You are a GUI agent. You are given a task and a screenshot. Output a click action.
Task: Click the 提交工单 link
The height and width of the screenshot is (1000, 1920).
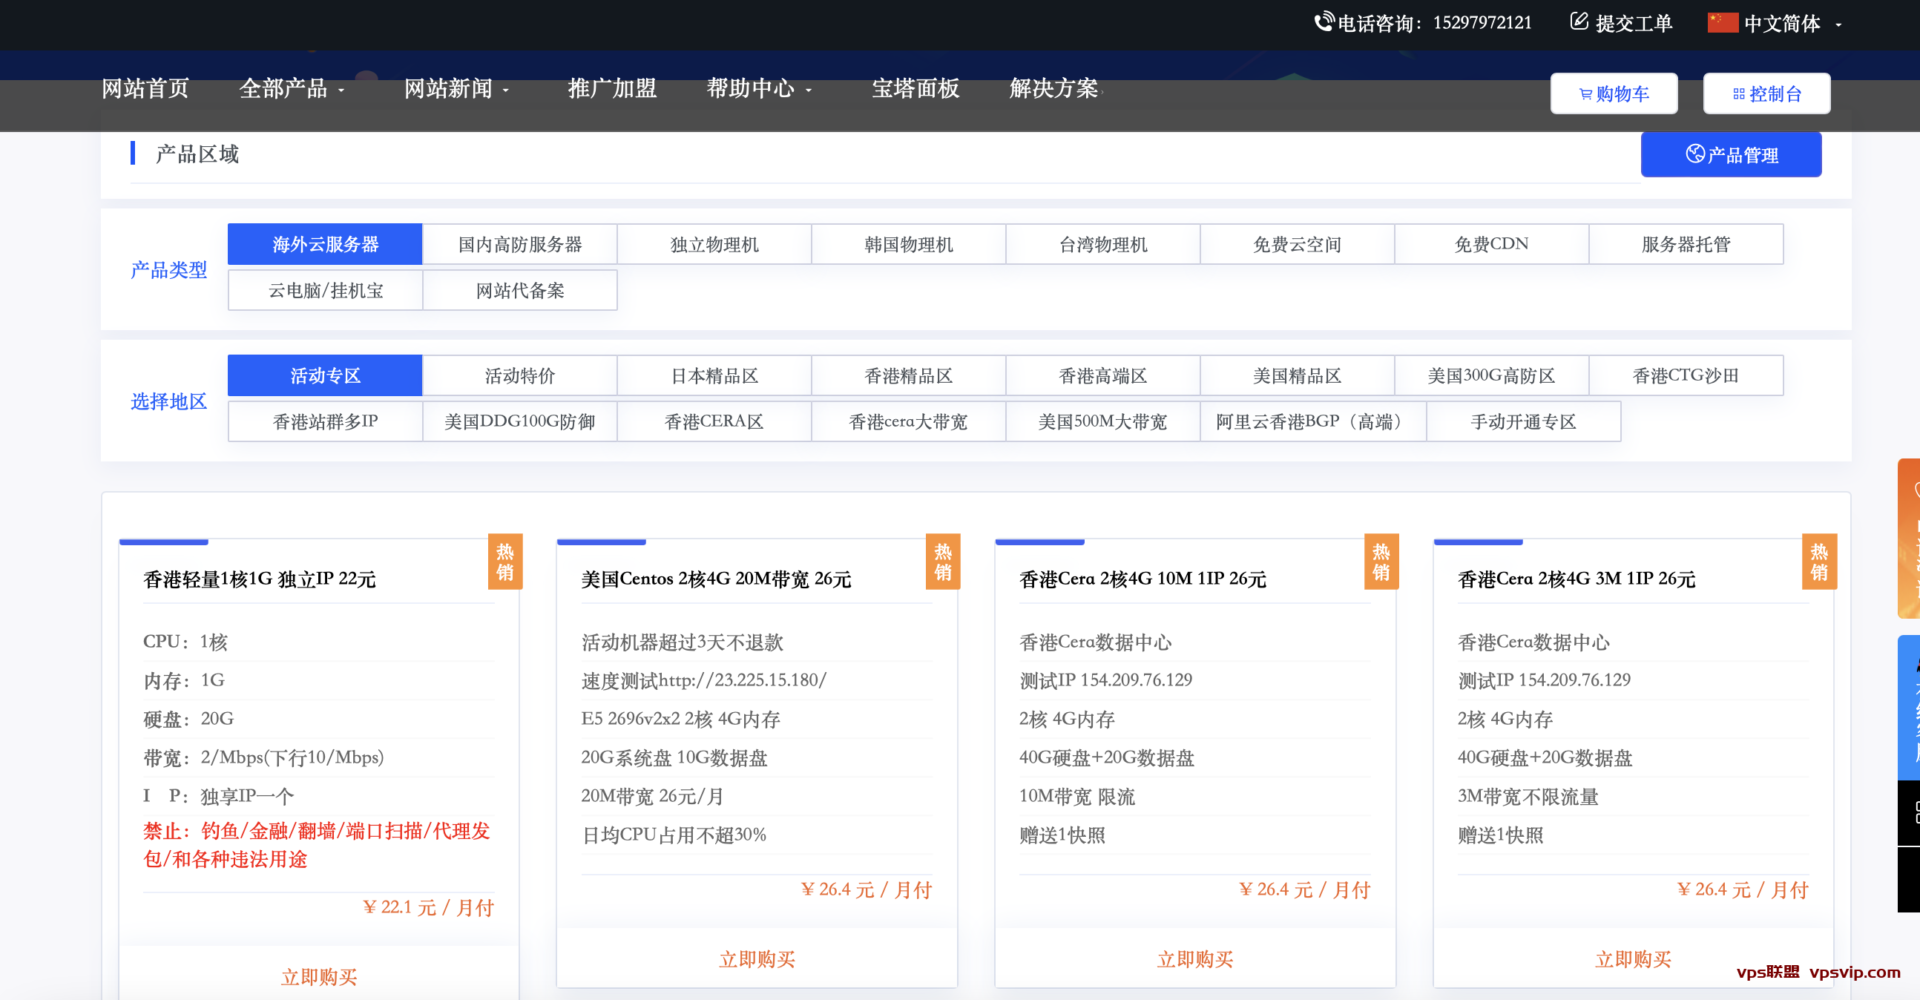[x=1633, y=22]
